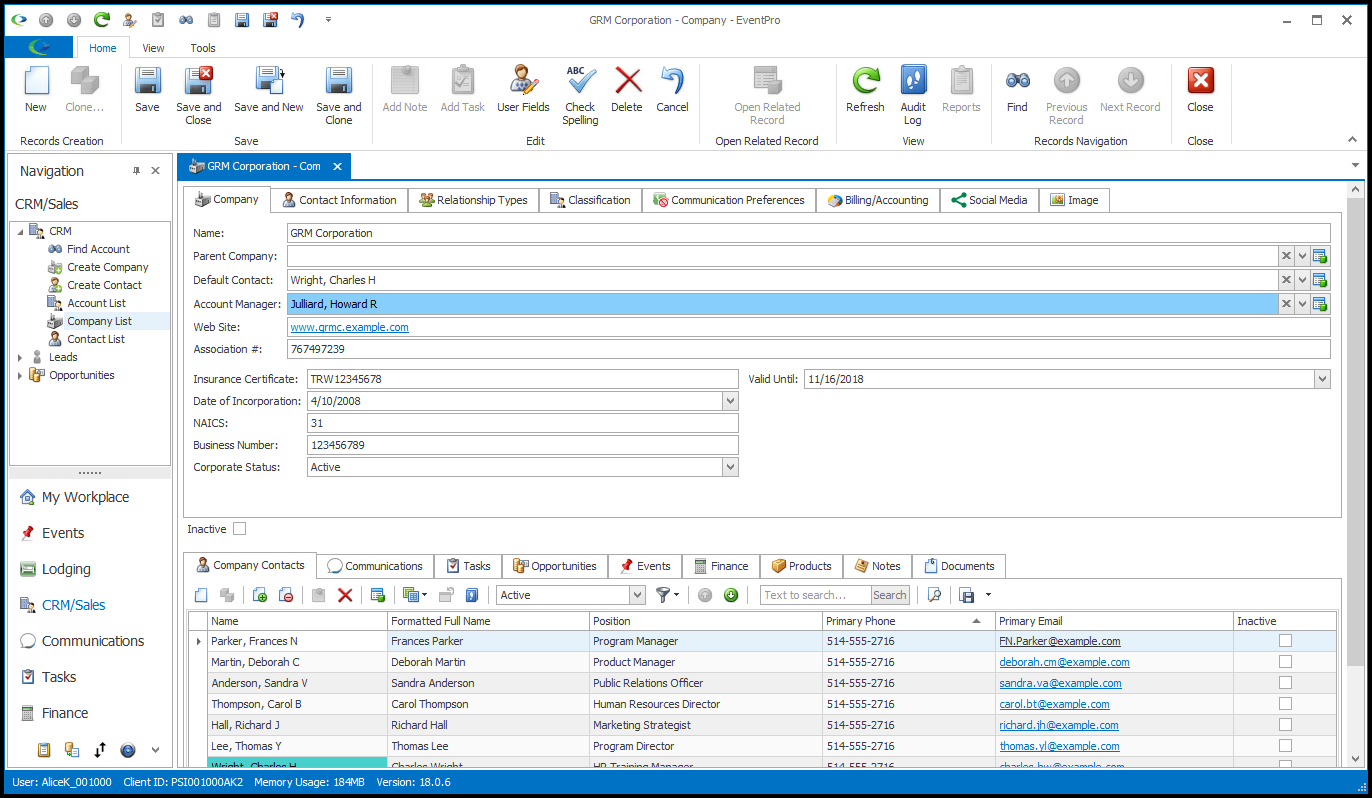Save the company record
Screen dimensions: 1372x798
[147, 89]
